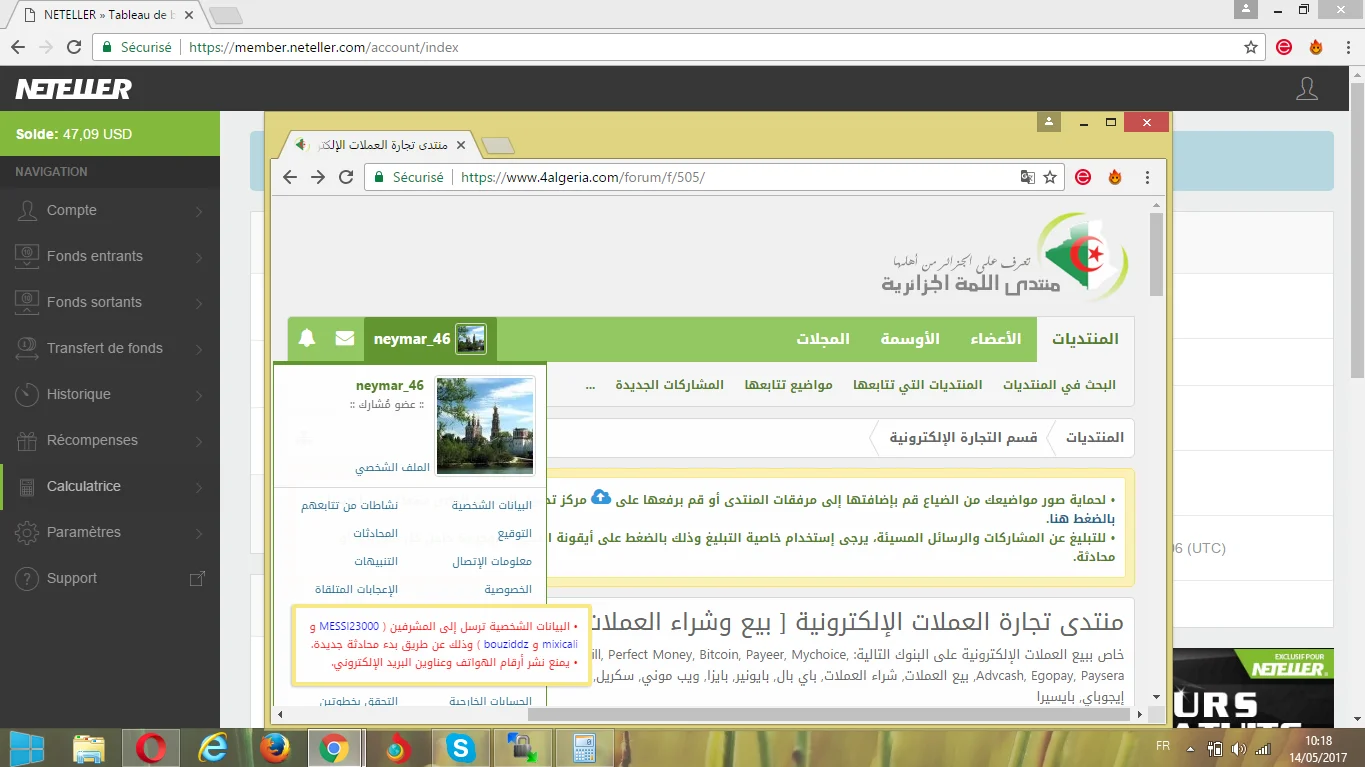
Task: Click the 4algeria address bar URL
Action: coord(582,177)
